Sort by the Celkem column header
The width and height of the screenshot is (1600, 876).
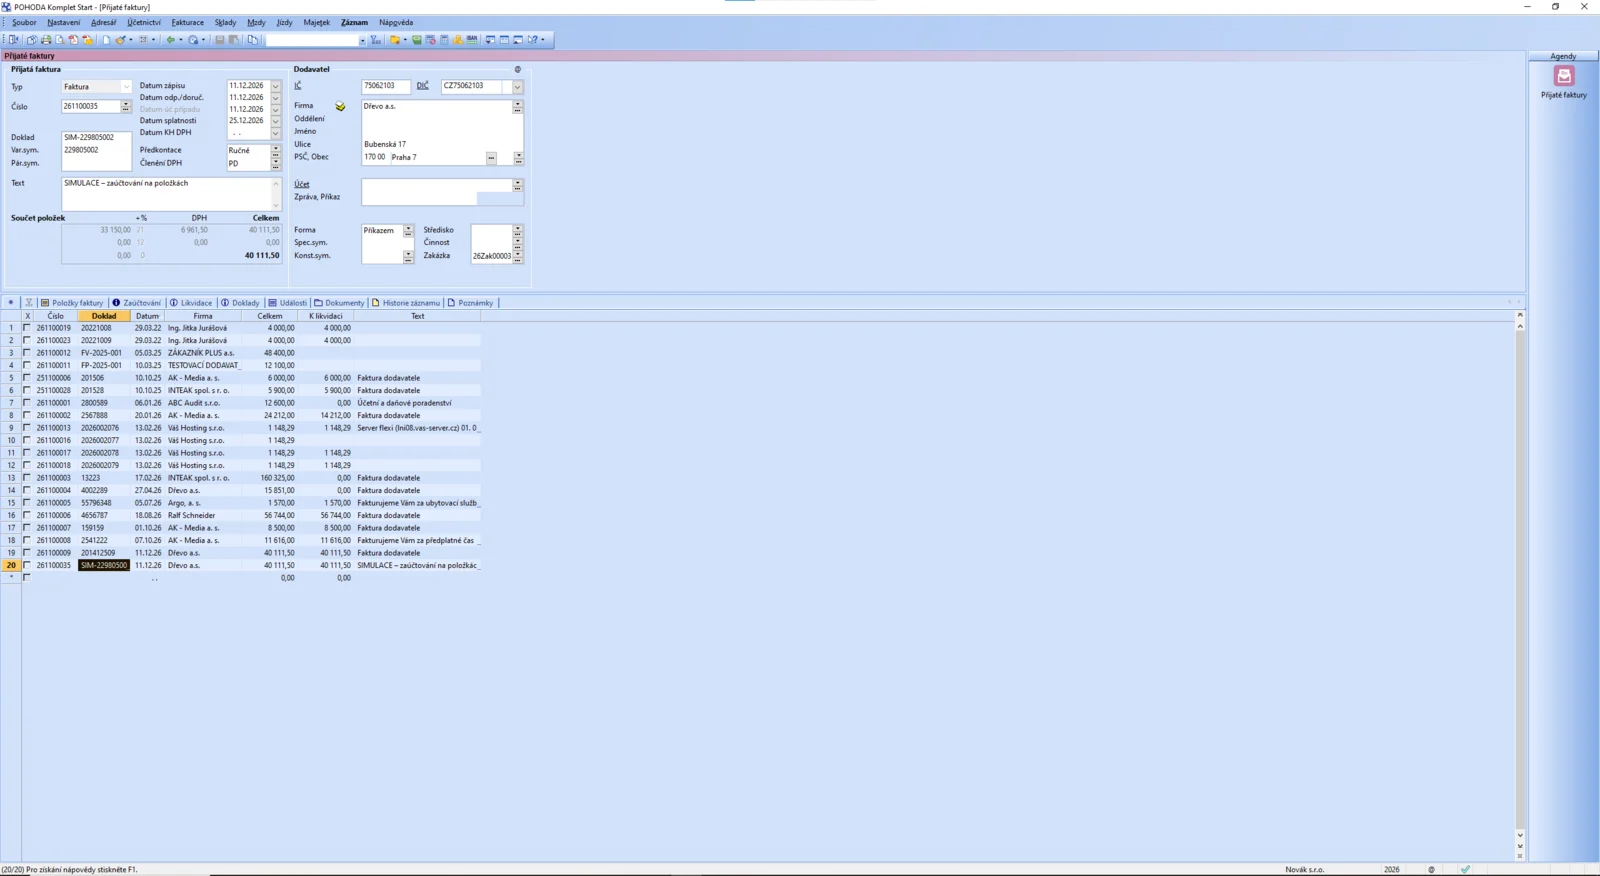tap(270, 316)
